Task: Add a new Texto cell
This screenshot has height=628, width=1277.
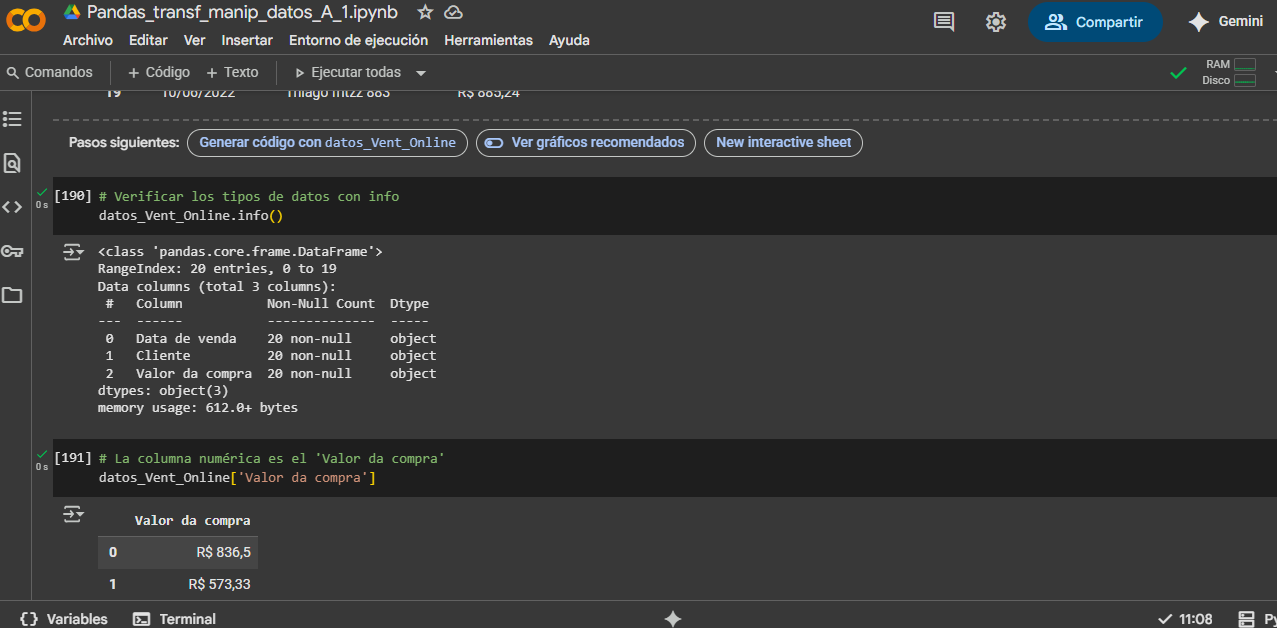Action: (x=232, y=72)
